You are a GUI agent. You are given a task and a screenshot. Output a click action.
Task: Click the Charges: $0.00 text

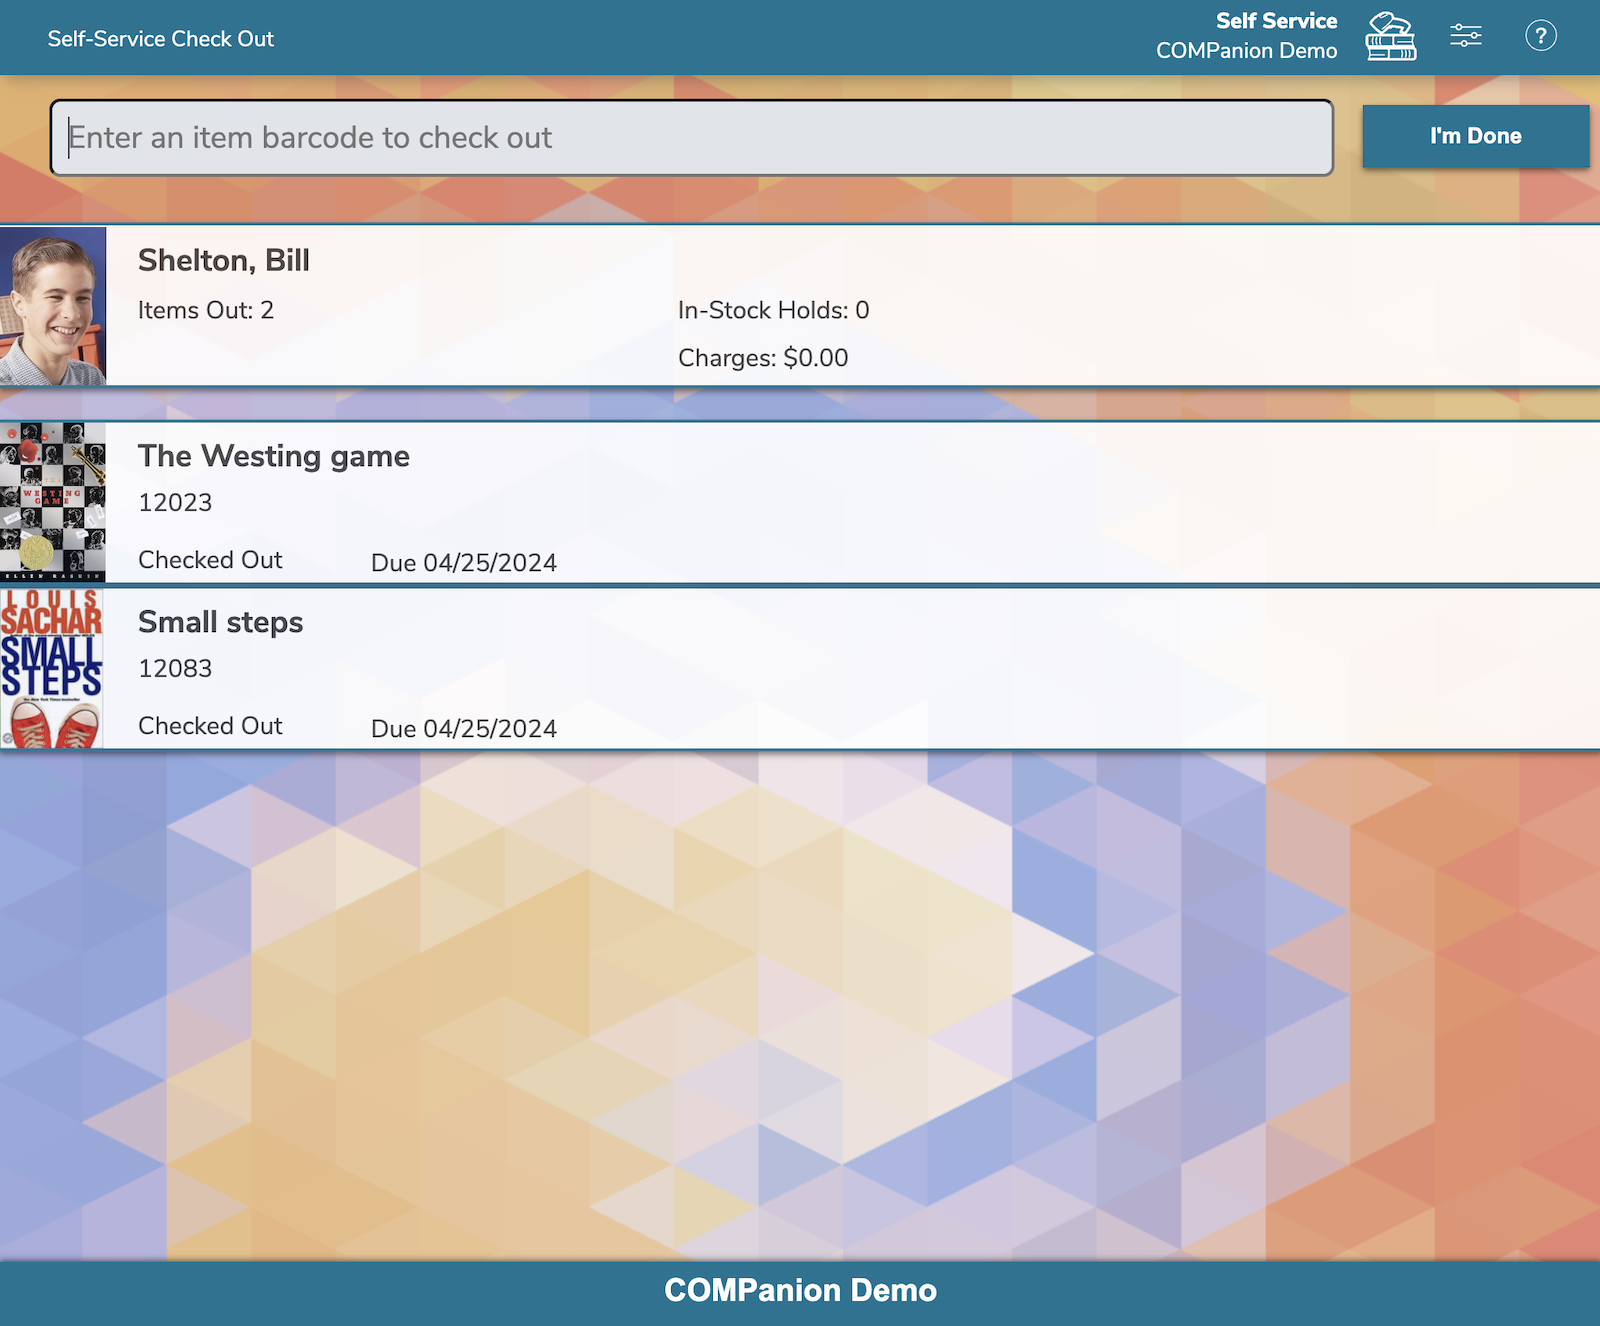coord(763,358)
